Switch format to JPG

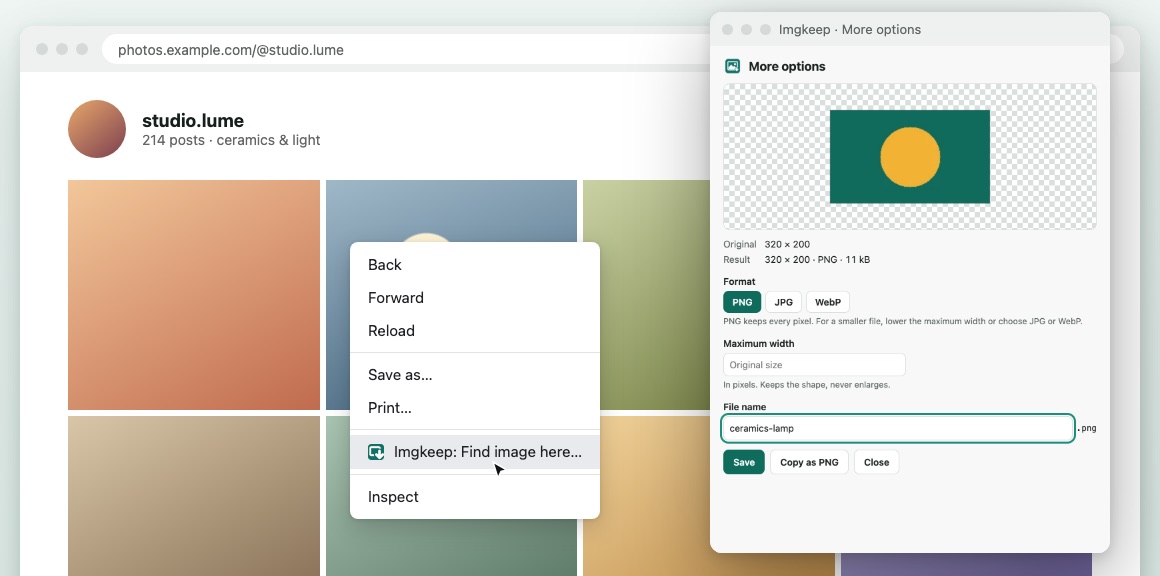pos(783,302)
